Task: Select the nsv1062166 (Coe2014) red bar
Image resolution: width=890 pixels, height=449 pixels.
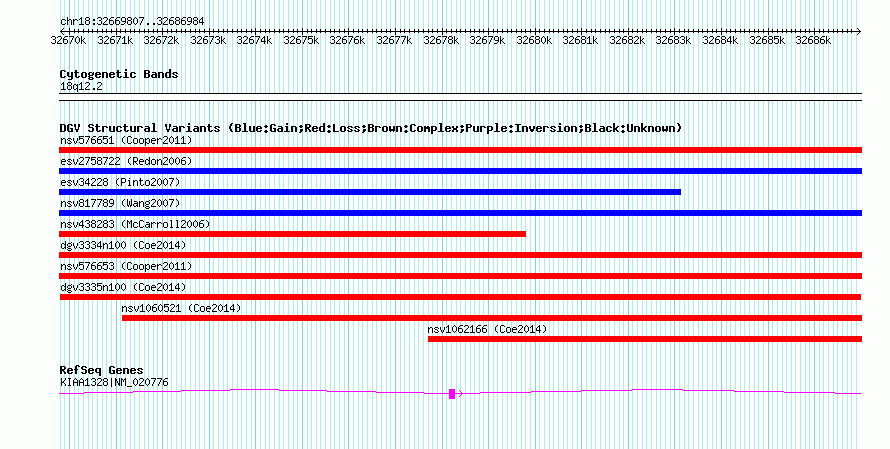Action: 645,339
